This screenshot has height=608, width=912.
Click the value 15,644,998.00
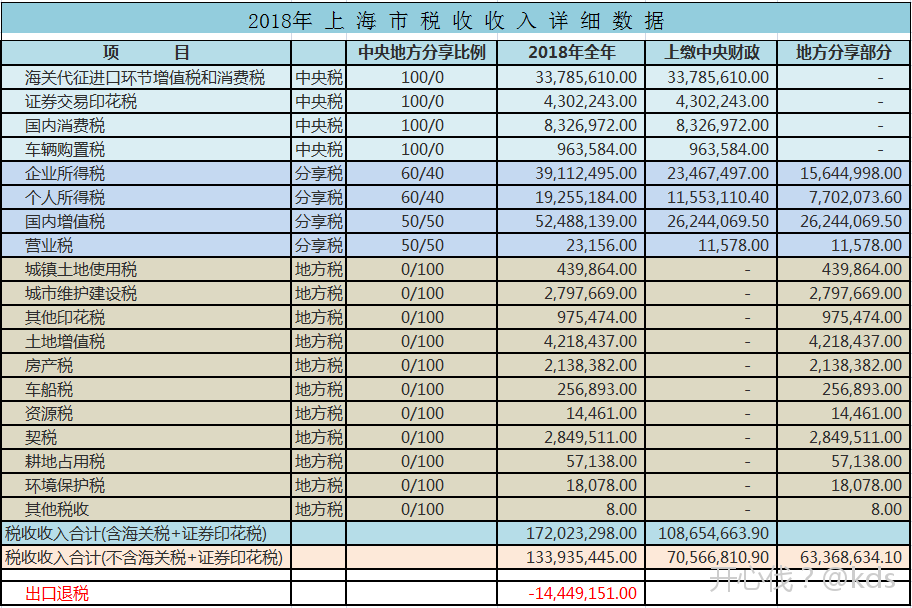[851, 173]
